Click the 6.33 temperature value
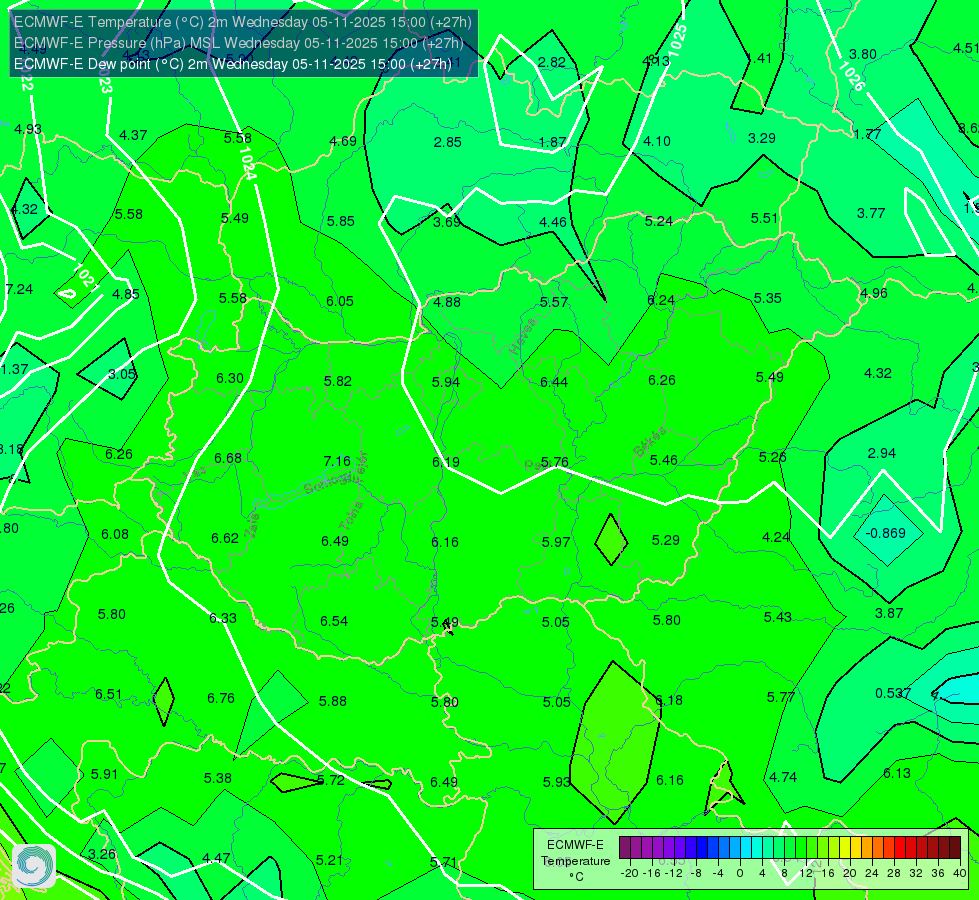 pos(223,618)
